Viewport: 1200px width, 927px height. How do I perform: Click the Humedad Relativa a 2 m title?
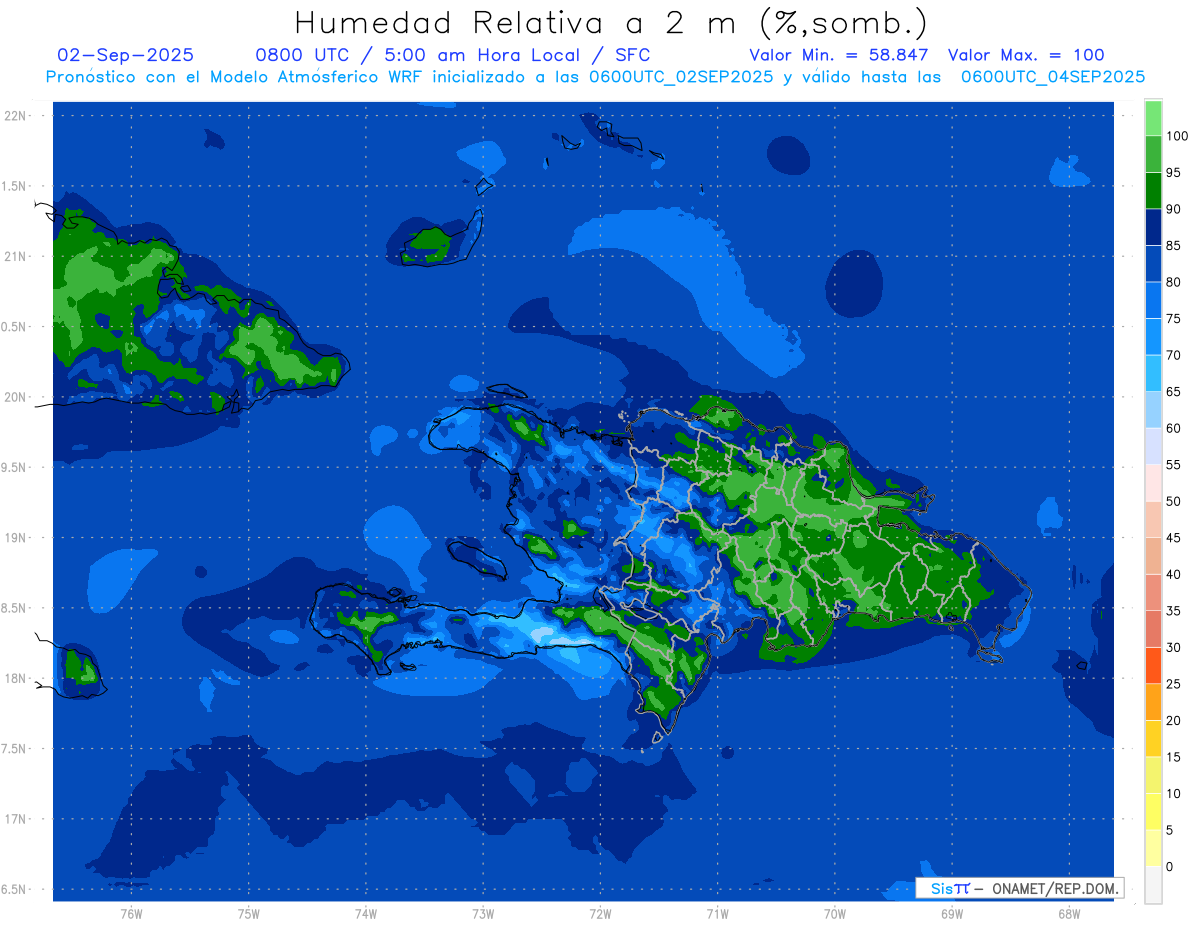[611, 22]
